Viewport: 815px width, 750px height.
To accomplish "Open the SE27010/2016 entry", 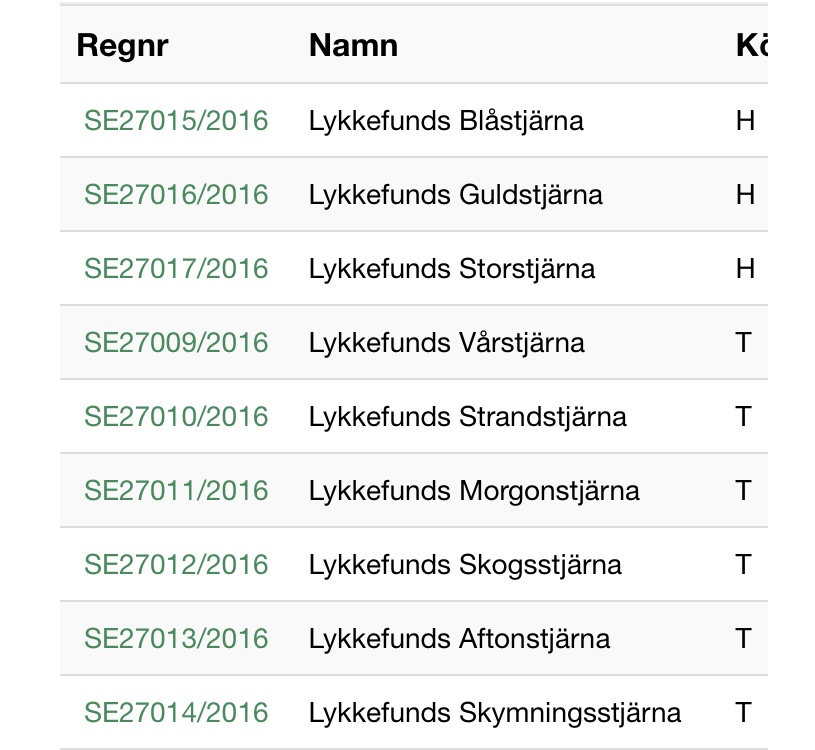I will click(176, 417).
